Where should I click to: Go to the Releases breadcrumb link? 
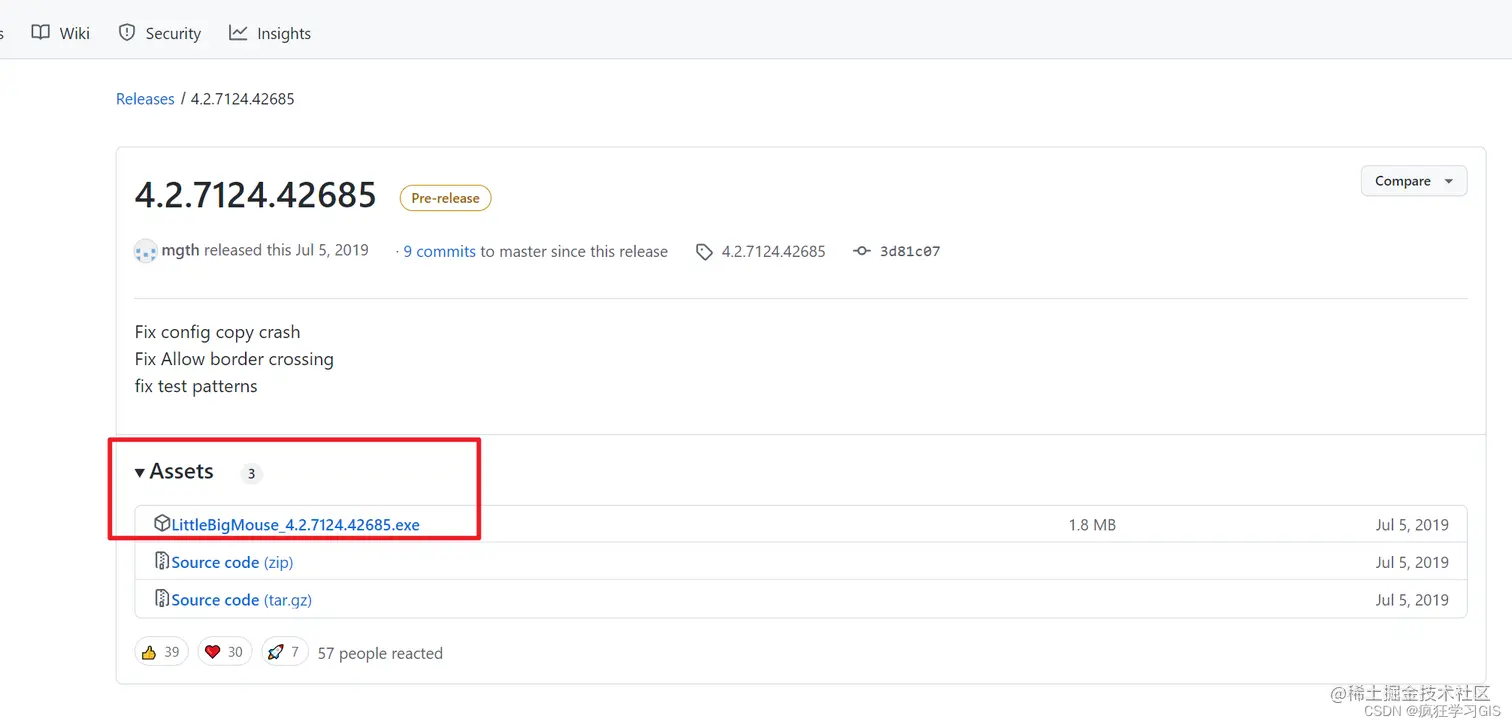click(145, 99)
